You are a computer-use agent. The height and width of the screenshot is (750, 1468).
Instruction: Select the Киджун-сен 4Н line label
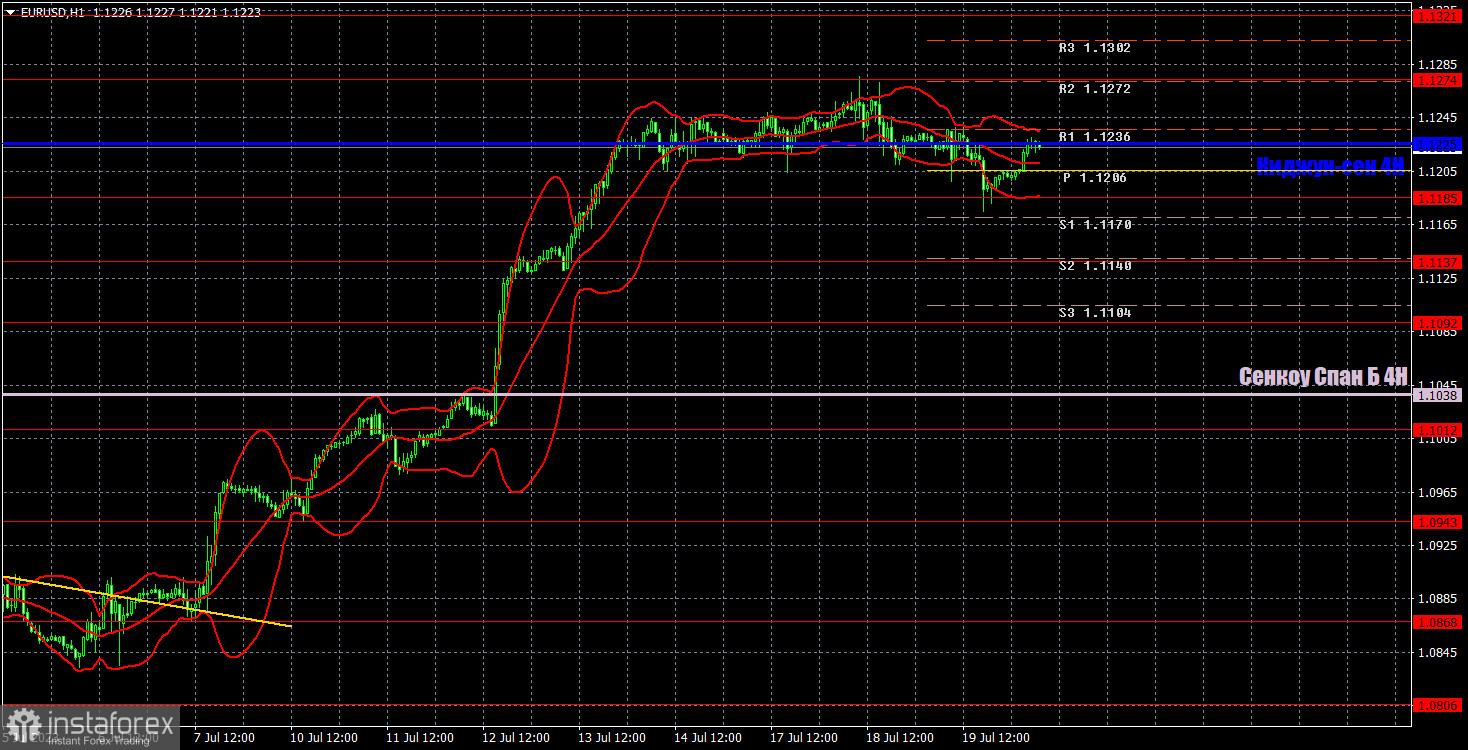(1331, 166)
